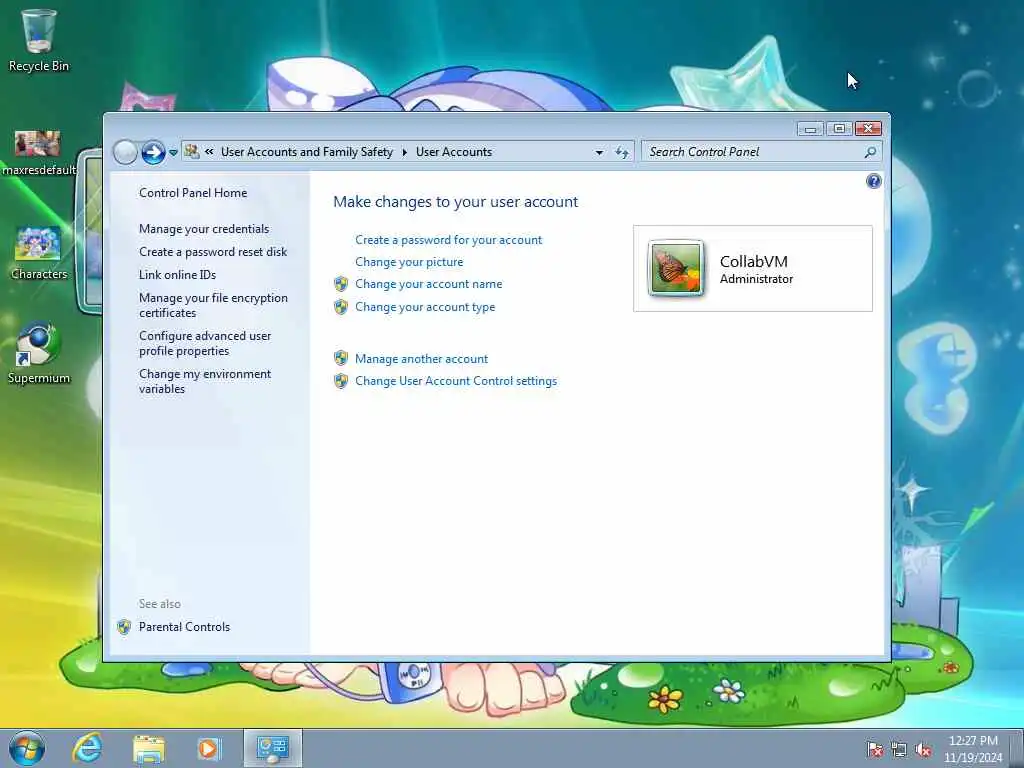Open Link online IDs
This screenshot has height=768, width=1024.
(177, 274)
